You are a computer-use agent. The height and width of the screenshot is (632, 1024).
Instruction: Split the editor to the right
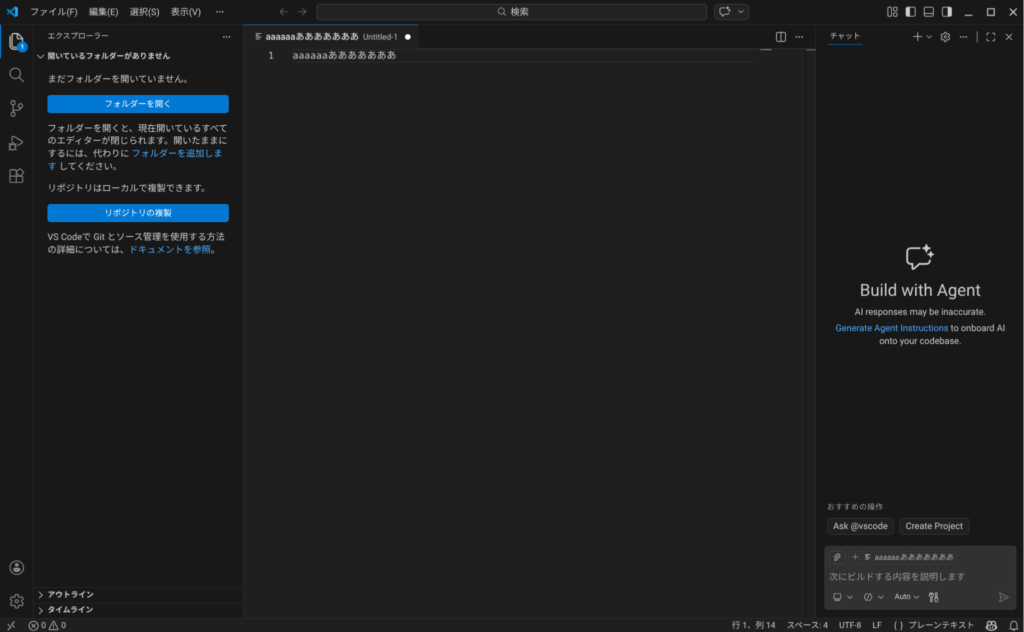[x=781, y=37]
